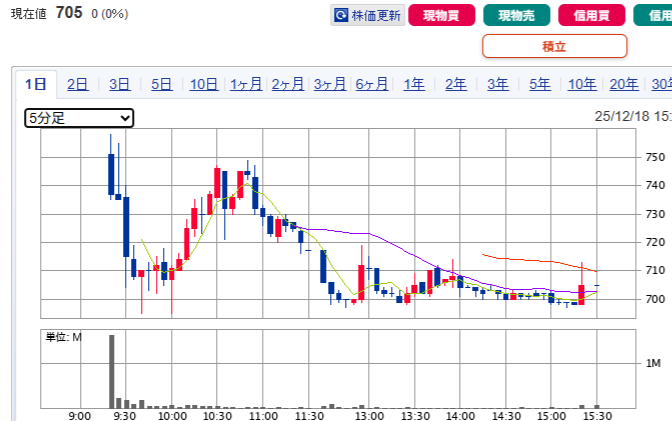Image resolution: width=672 pixels, height=421 pixels.
Task: Select the 5日 period tab
Action: point(161,84)
